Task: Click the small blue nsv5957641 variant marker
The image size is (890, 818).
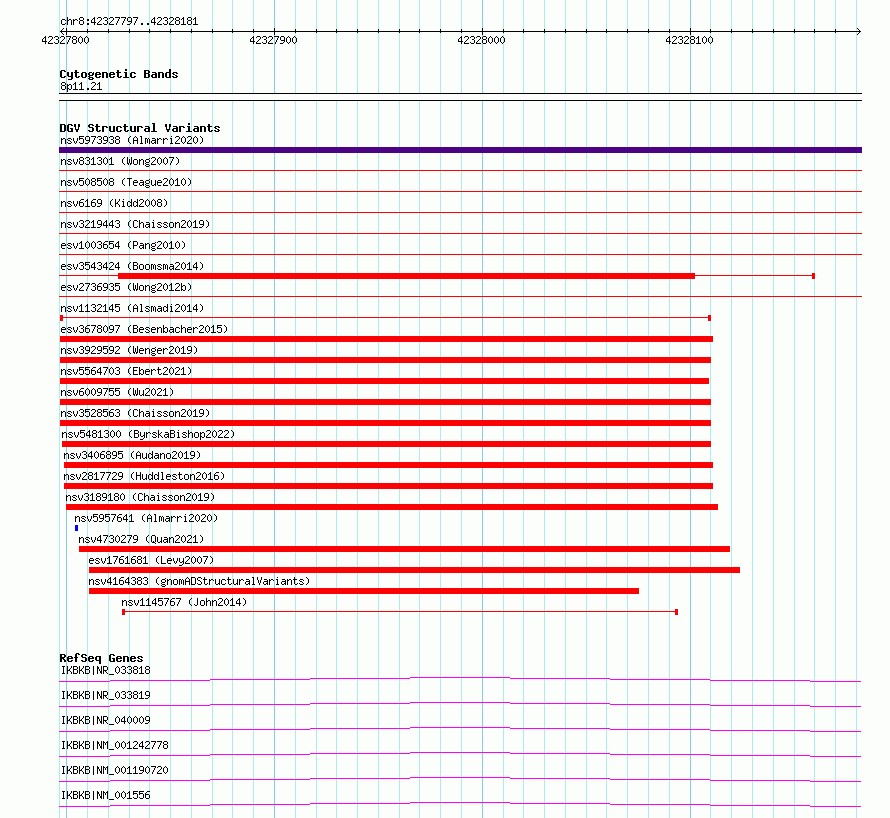Action: (77, 528)
